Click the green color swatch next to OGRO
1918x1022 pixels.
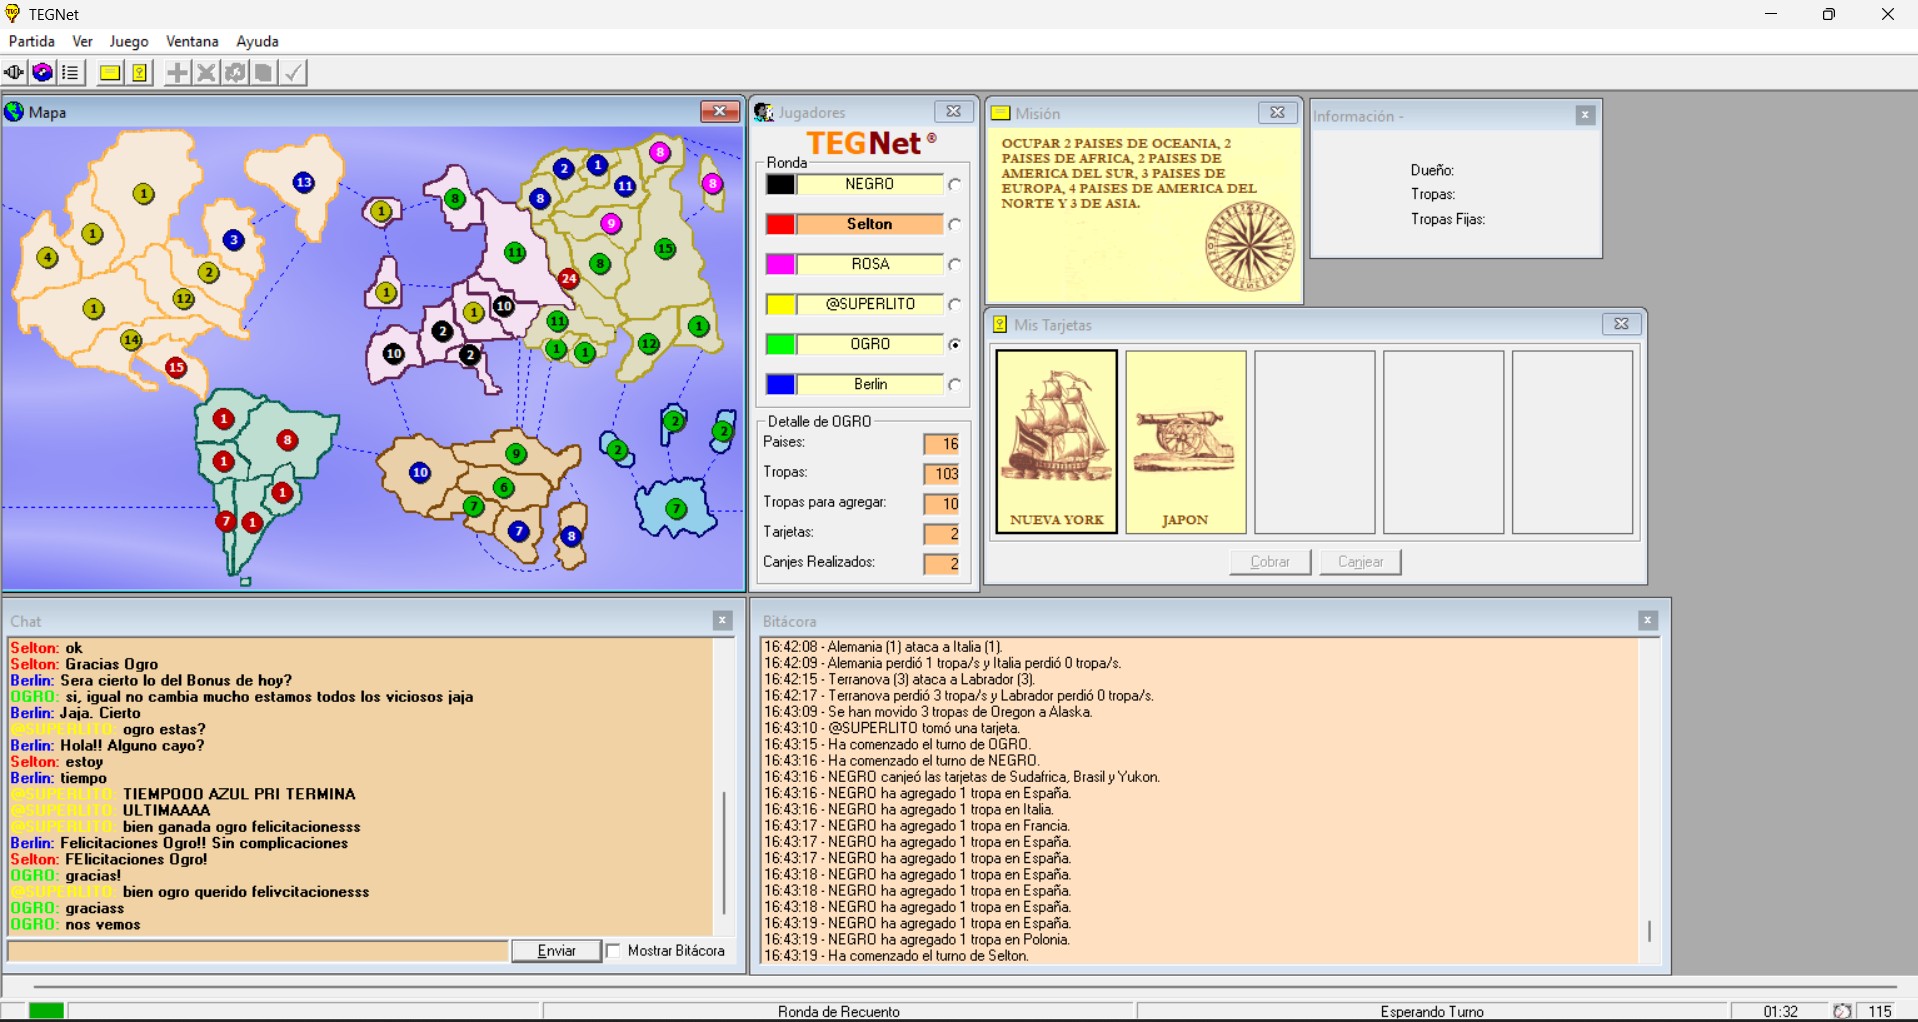point(780,345)
